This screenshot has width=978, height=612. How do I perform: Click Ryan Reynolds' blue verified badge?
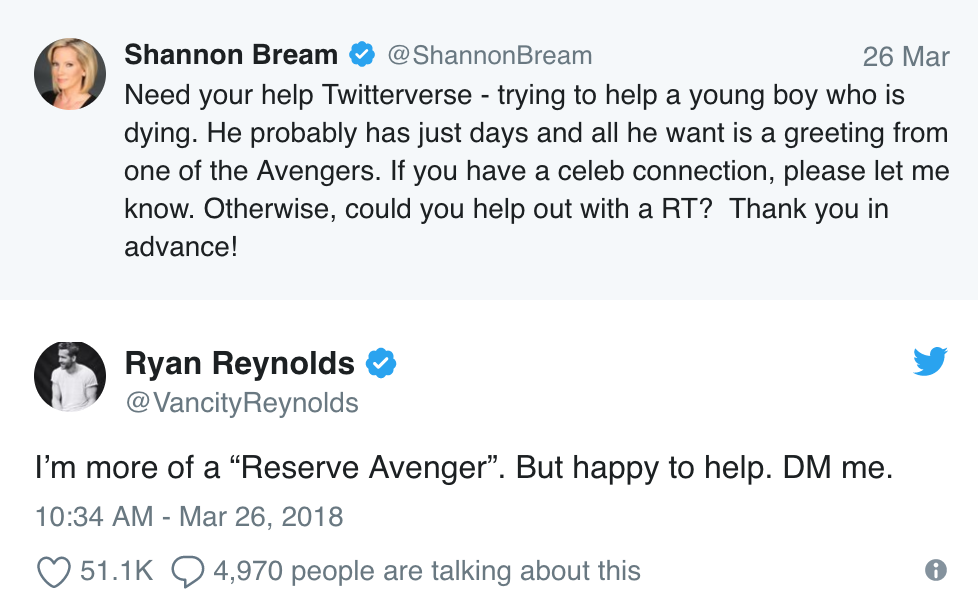tap(381, 363)
